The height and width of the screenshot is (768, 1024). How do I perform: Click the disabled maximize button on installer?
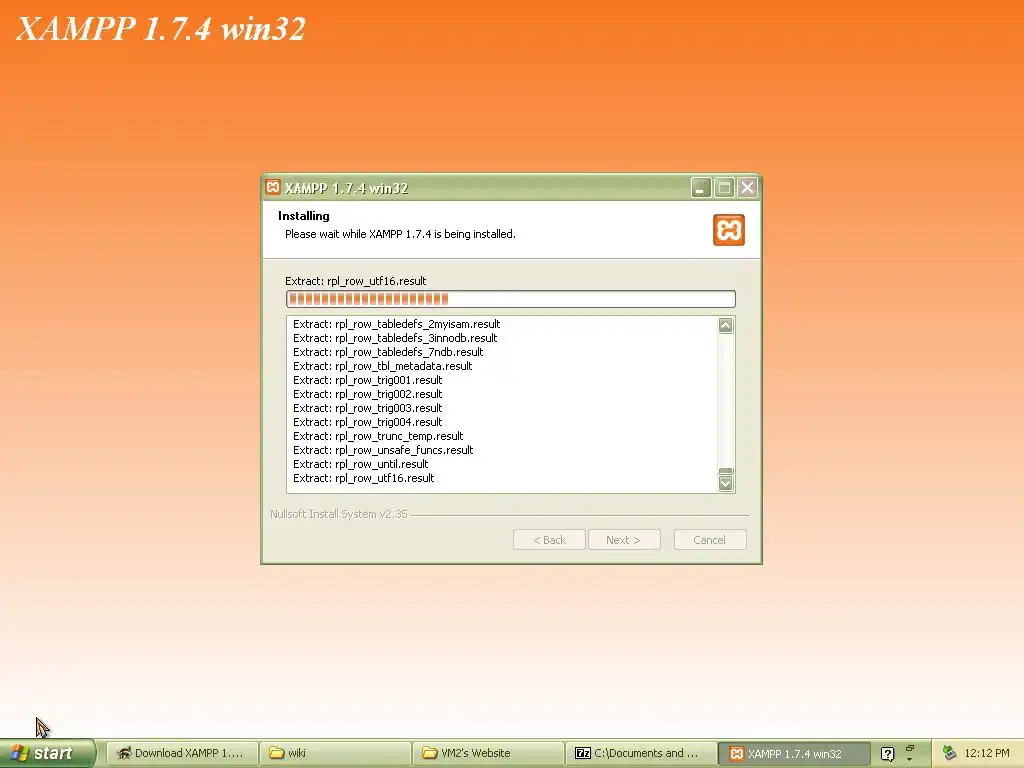click(x=724, y=188)
